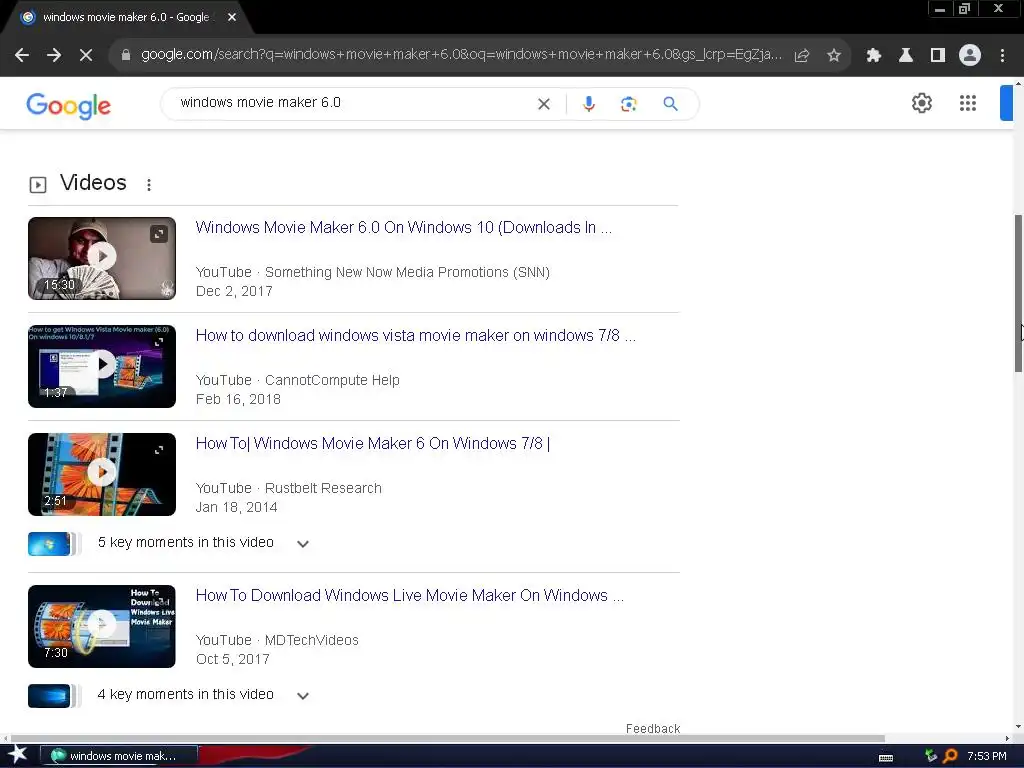The image size is (1024, 768).
Task: Play the 15:30 video thumbnail
Action: click(x=102, y=259)
